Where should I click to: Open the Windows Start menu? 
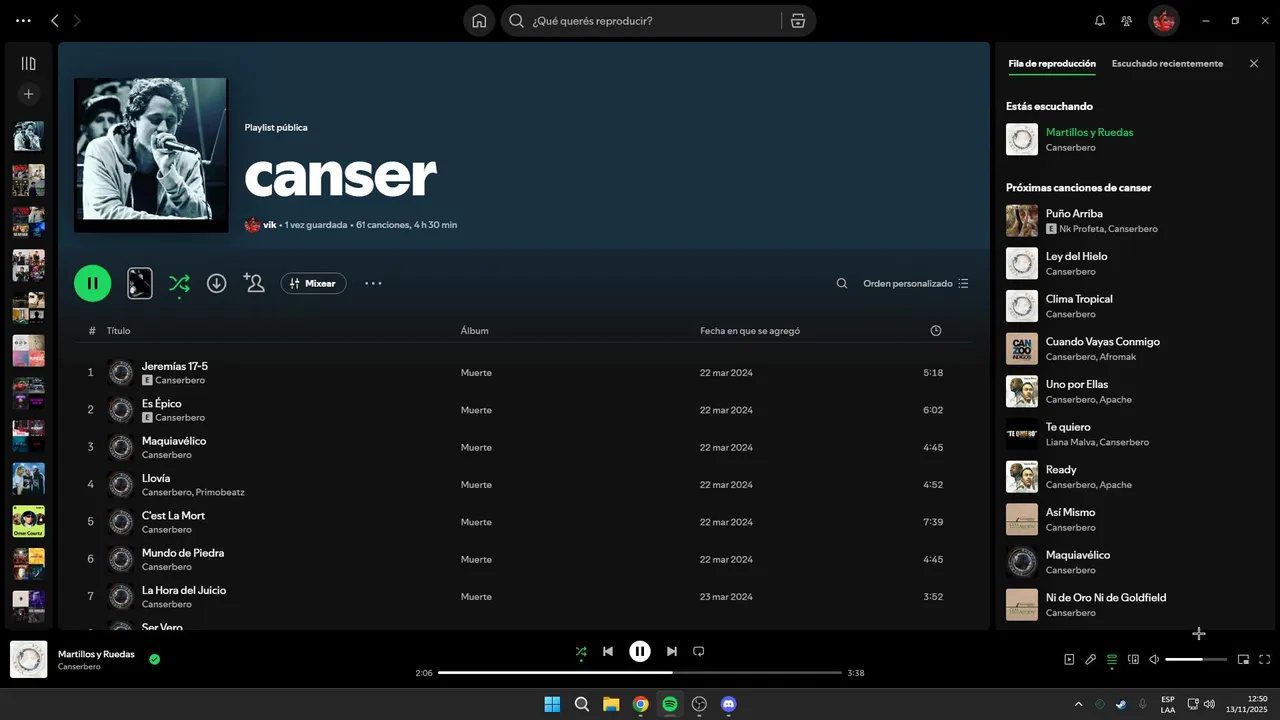coord(552,704)
